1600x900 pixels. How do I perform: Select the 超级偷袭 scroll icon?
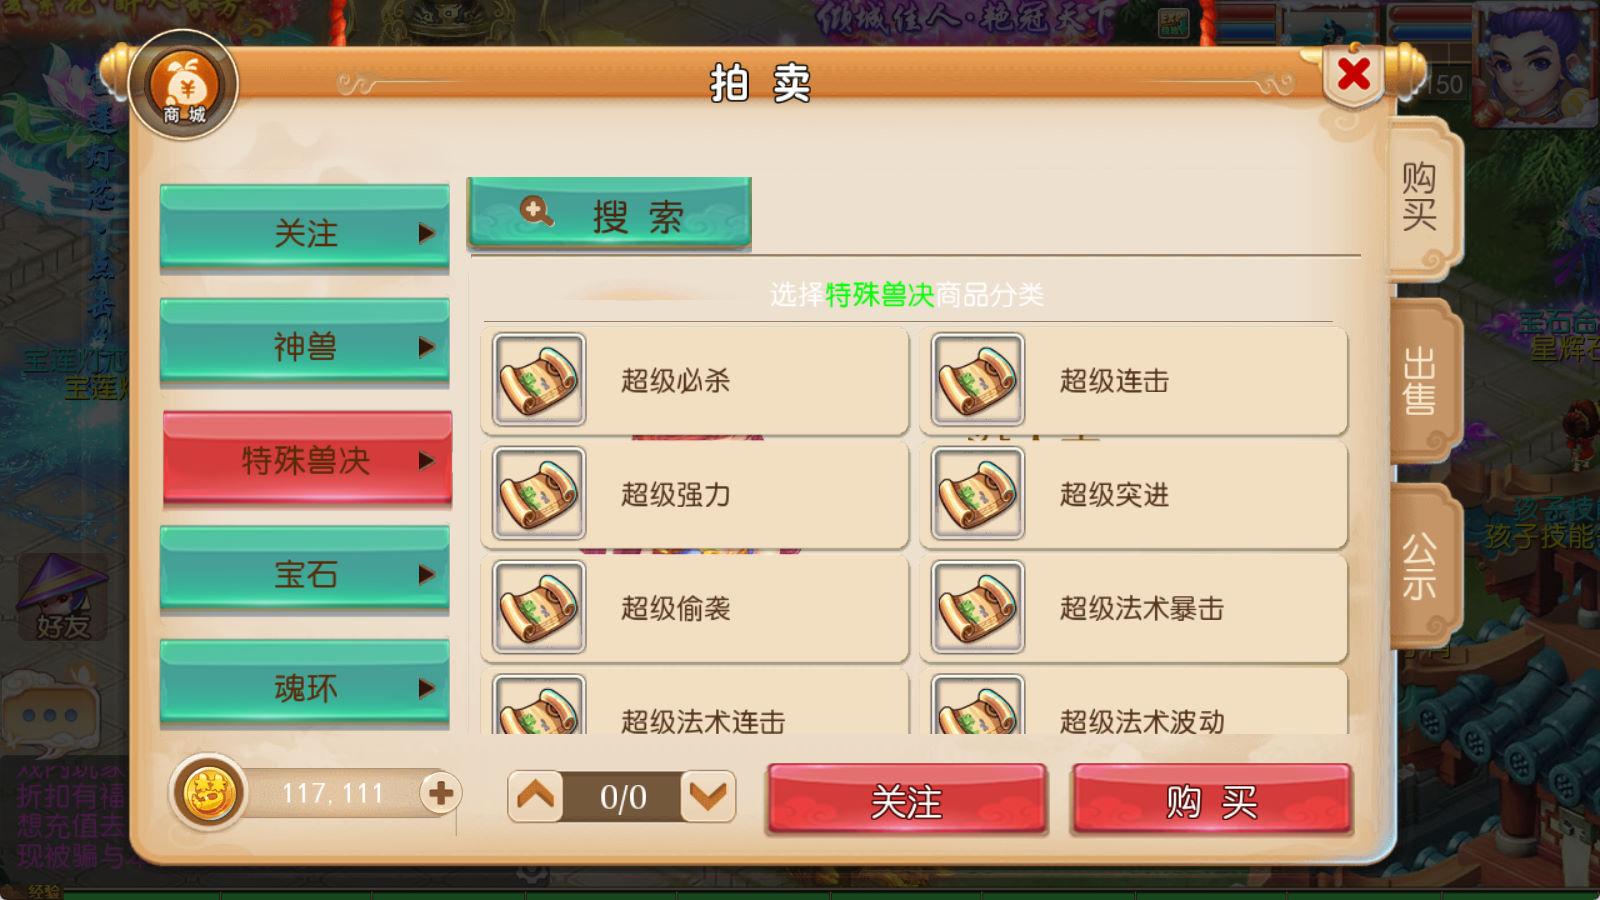(x=539, y=608)
